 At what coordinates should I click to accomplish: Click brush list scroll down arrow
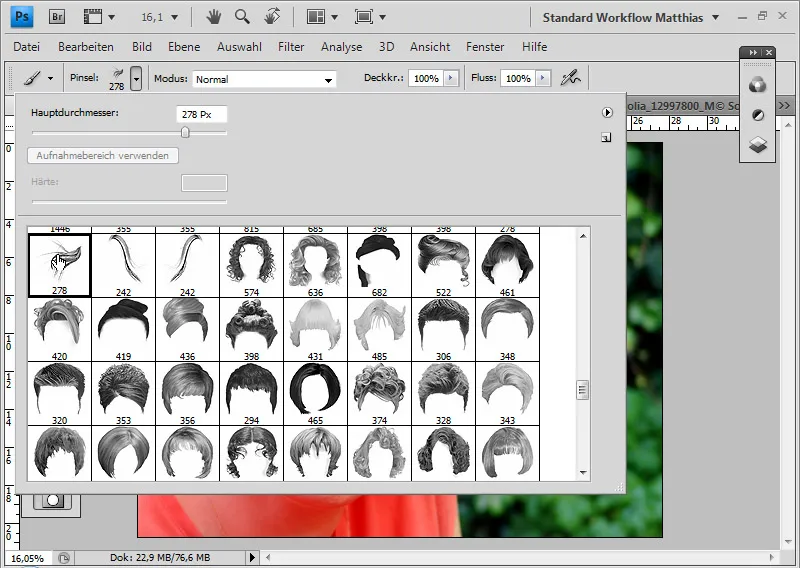pyautogui.click(x=583, y=473)
